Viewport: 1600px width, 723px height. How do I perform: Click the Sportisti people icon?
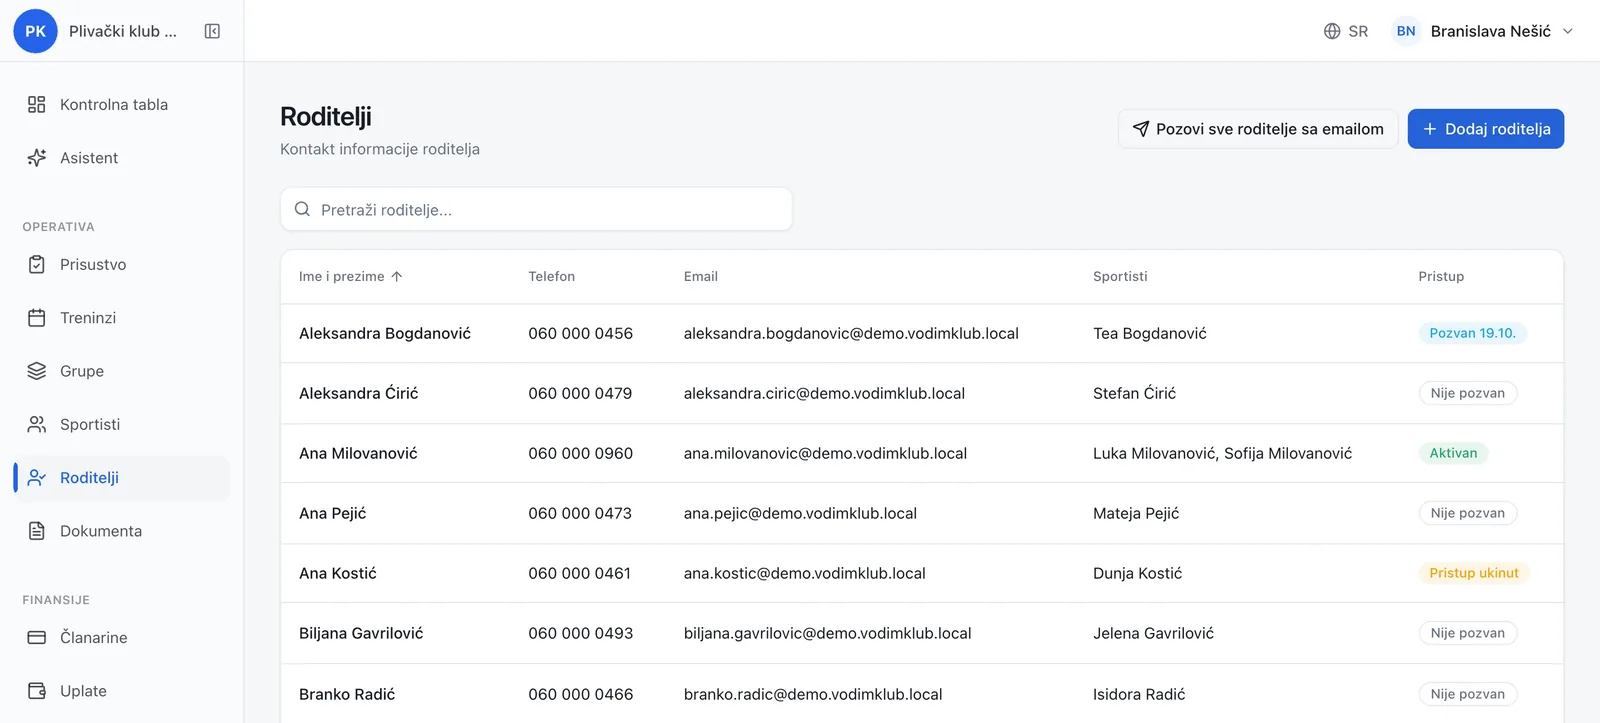pos(37,424)
